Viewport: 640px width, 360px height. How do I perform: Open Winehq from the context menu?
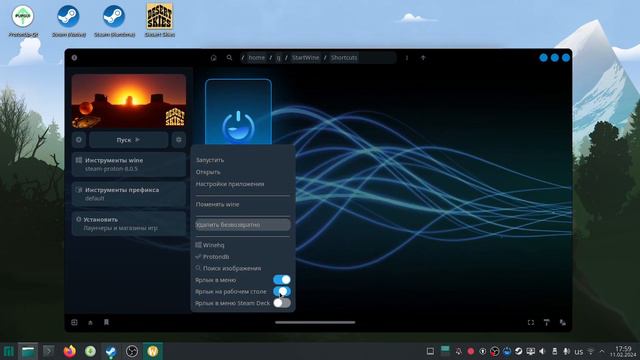coord(242,245)
